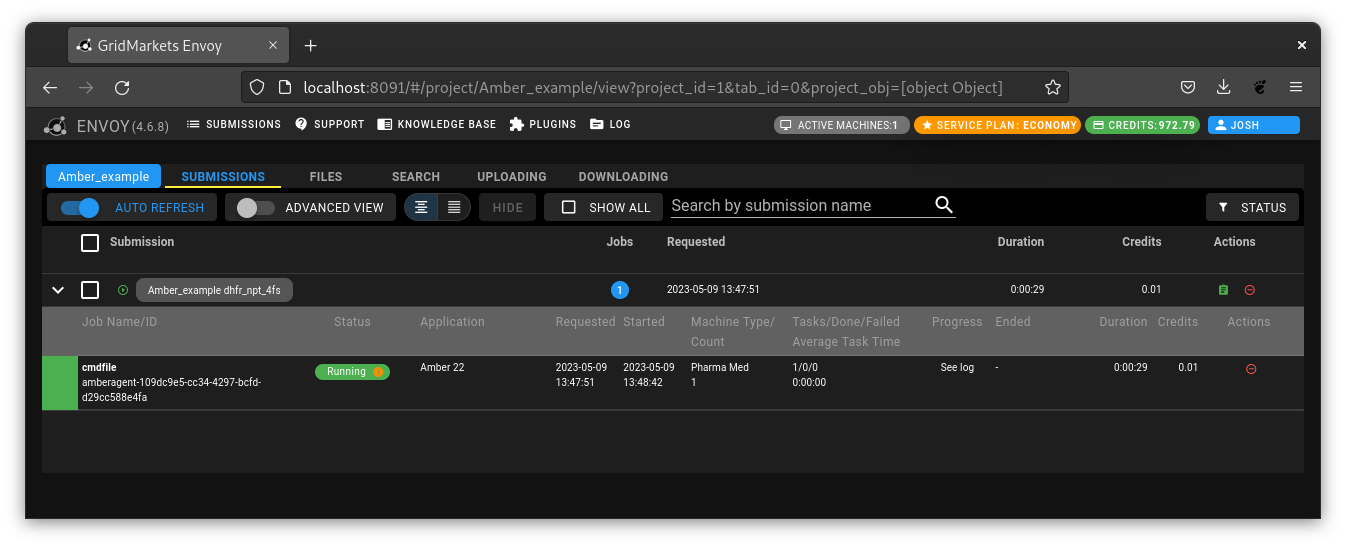Click the submission log green document icon

coord(1223,290)
